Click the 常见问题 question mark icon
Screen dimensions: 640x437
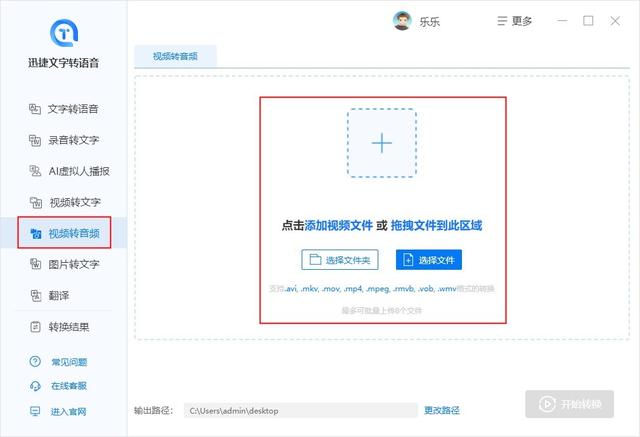click(35, 362)
